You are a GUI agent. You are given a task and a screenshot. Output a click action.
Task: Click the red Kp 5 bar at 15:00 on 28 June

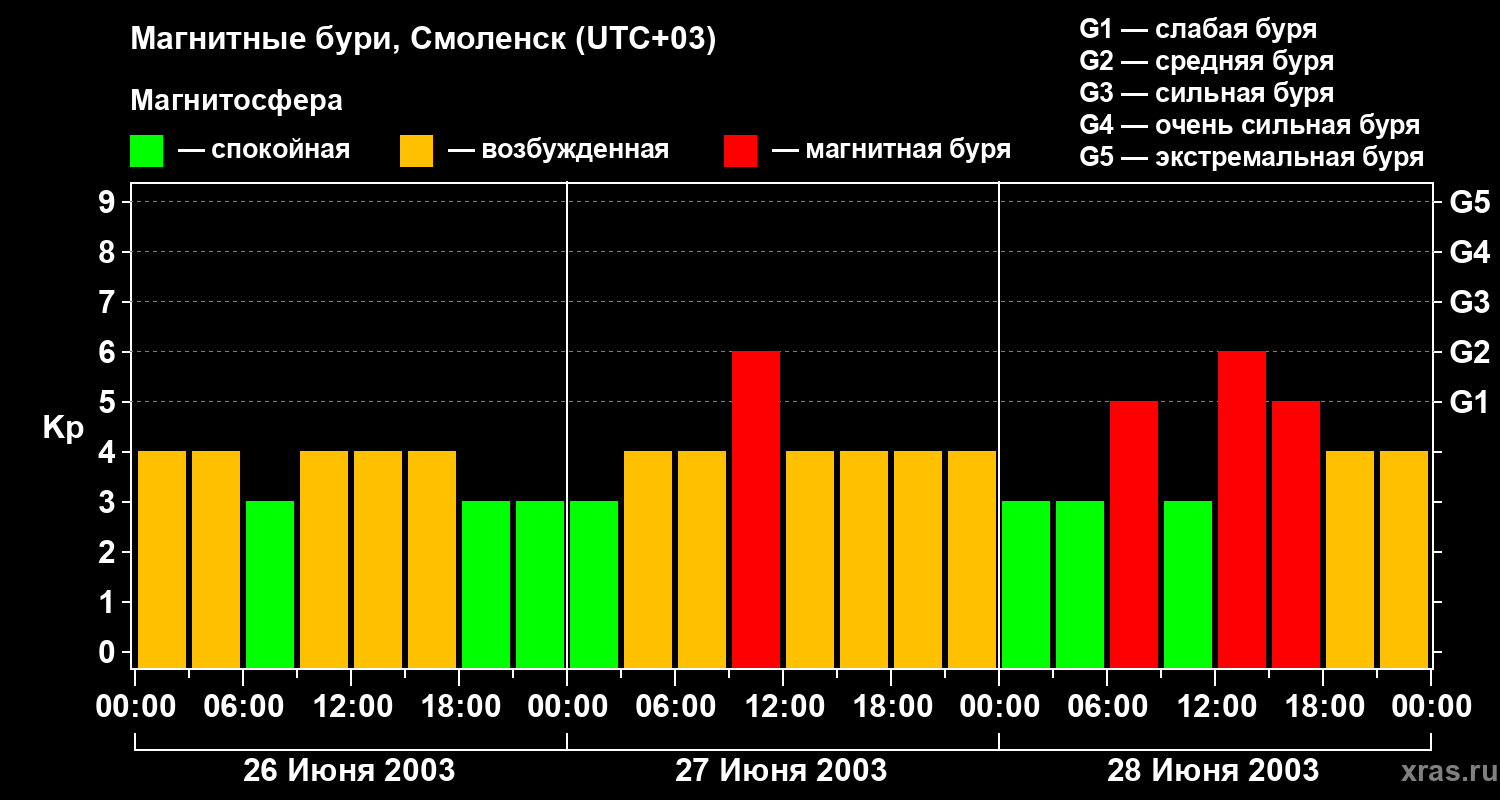(x=1296, y=534)
